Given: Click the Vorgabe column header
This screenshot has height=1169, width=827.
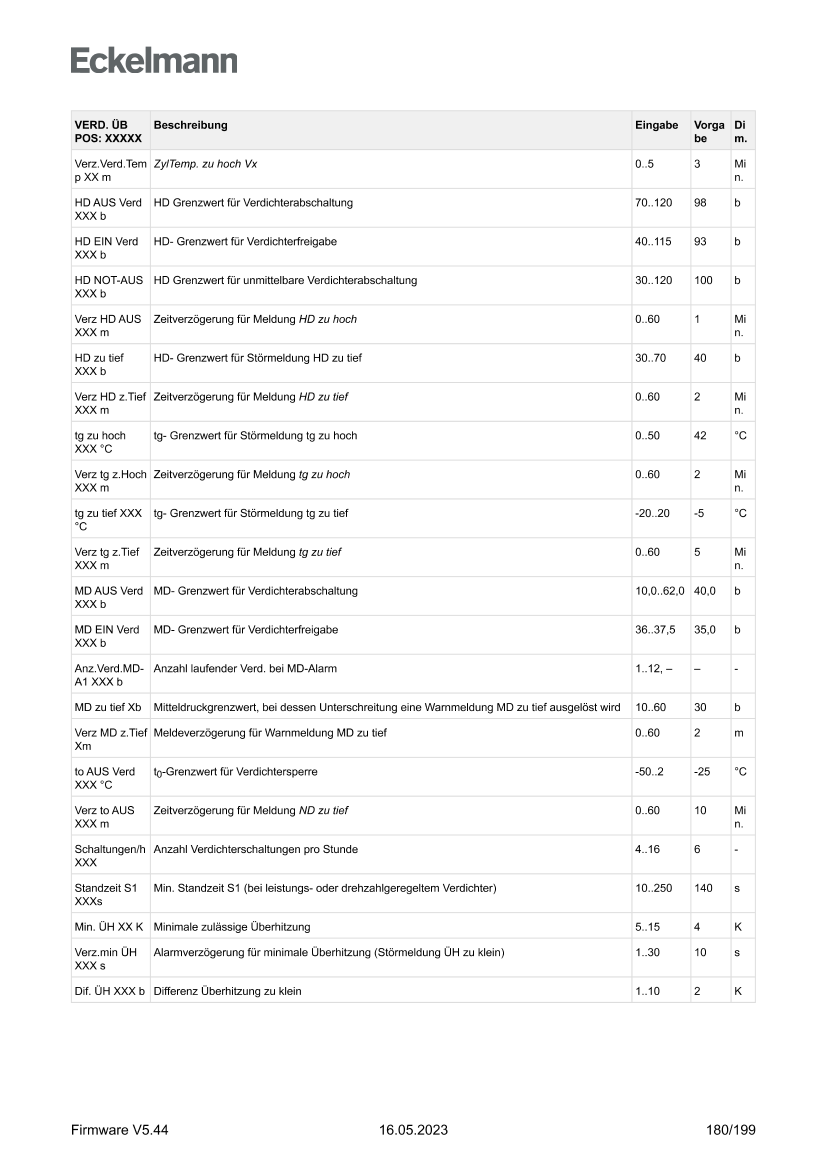Looking at the screenshot, I should pyautogui.click(x=708, y=132).
